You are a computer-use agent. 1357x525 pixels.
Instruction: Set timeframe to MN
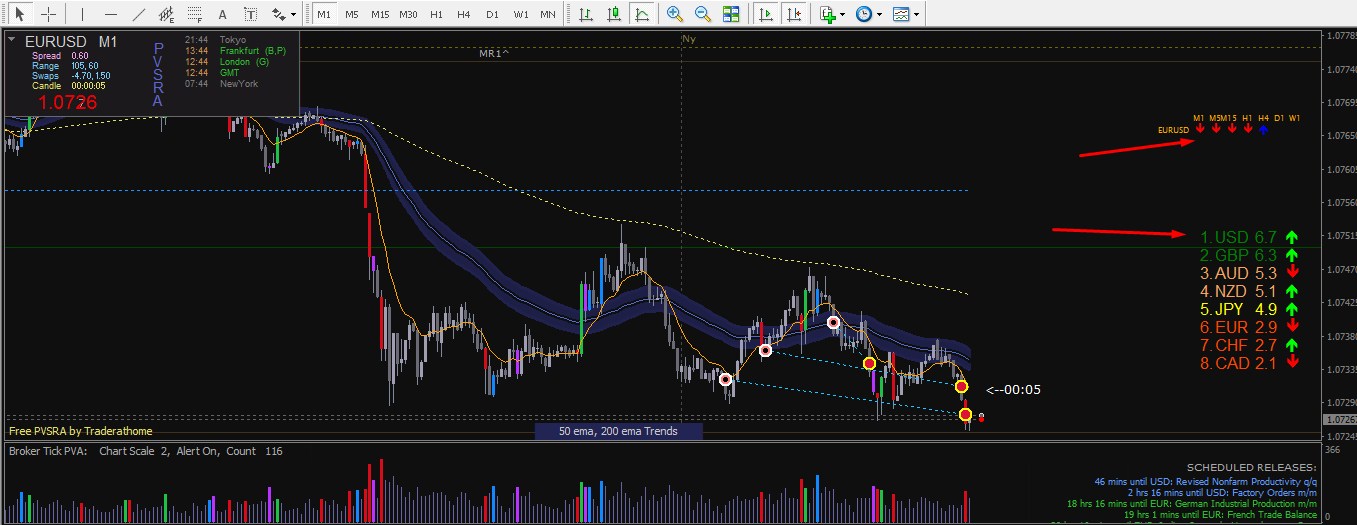point(548,15)
